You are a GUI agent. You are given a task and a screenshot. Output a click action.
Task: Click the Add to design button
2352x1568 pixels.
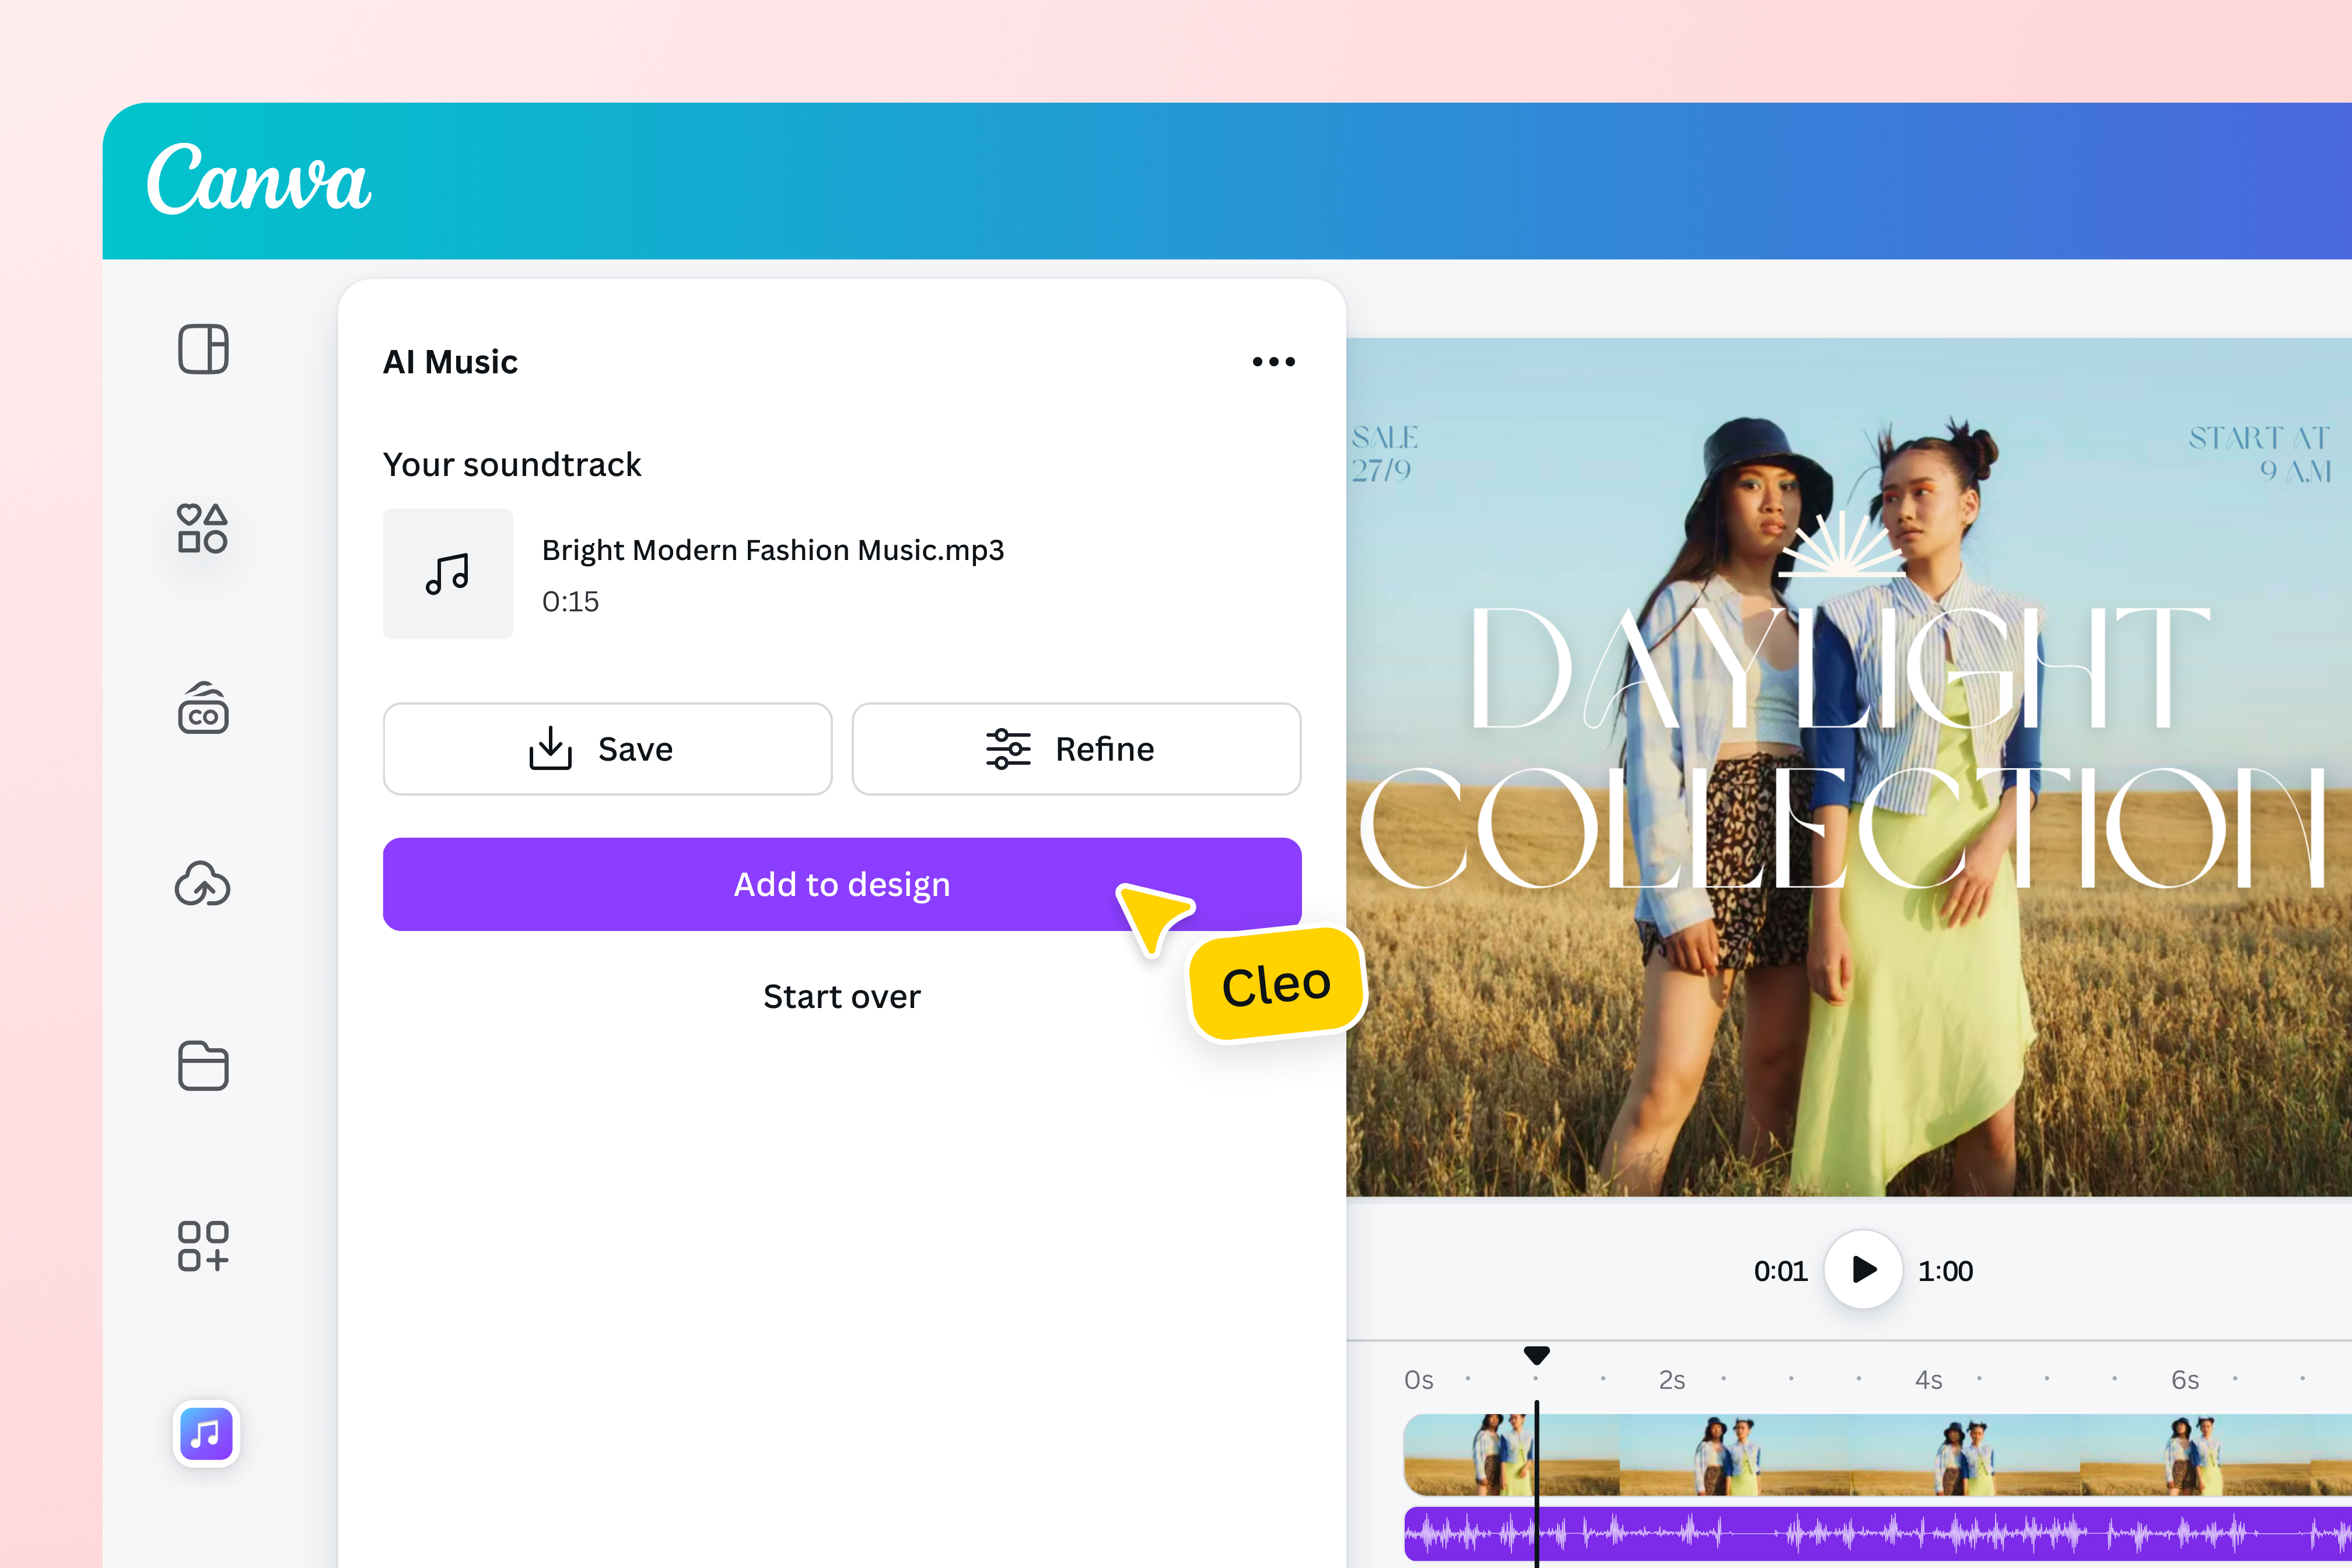[x=842, y=884]
